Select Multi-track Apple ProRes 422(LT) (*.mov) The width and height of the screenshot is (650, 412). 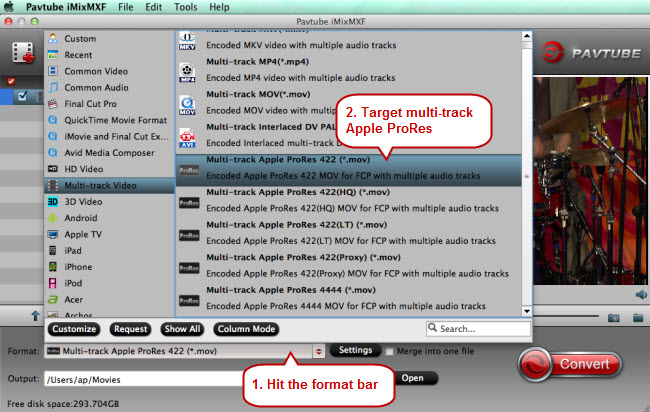[x=349, y=235]
